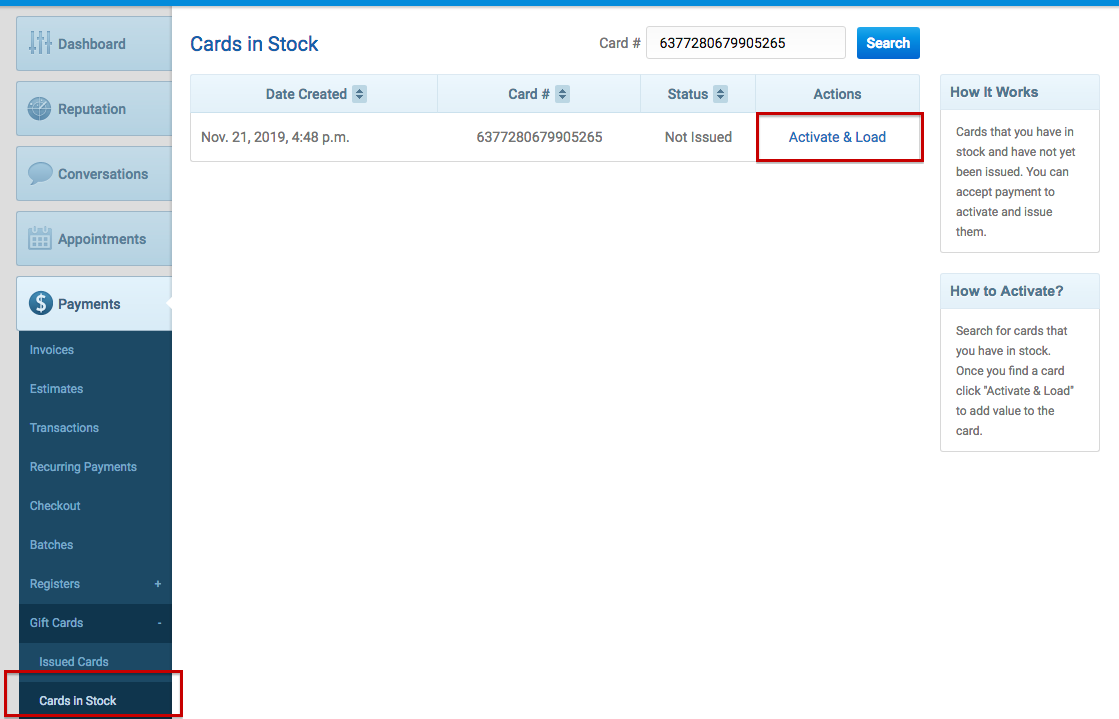
Task: Select card number 6377280679905265 in table row
Action: [x=540, y=137]
